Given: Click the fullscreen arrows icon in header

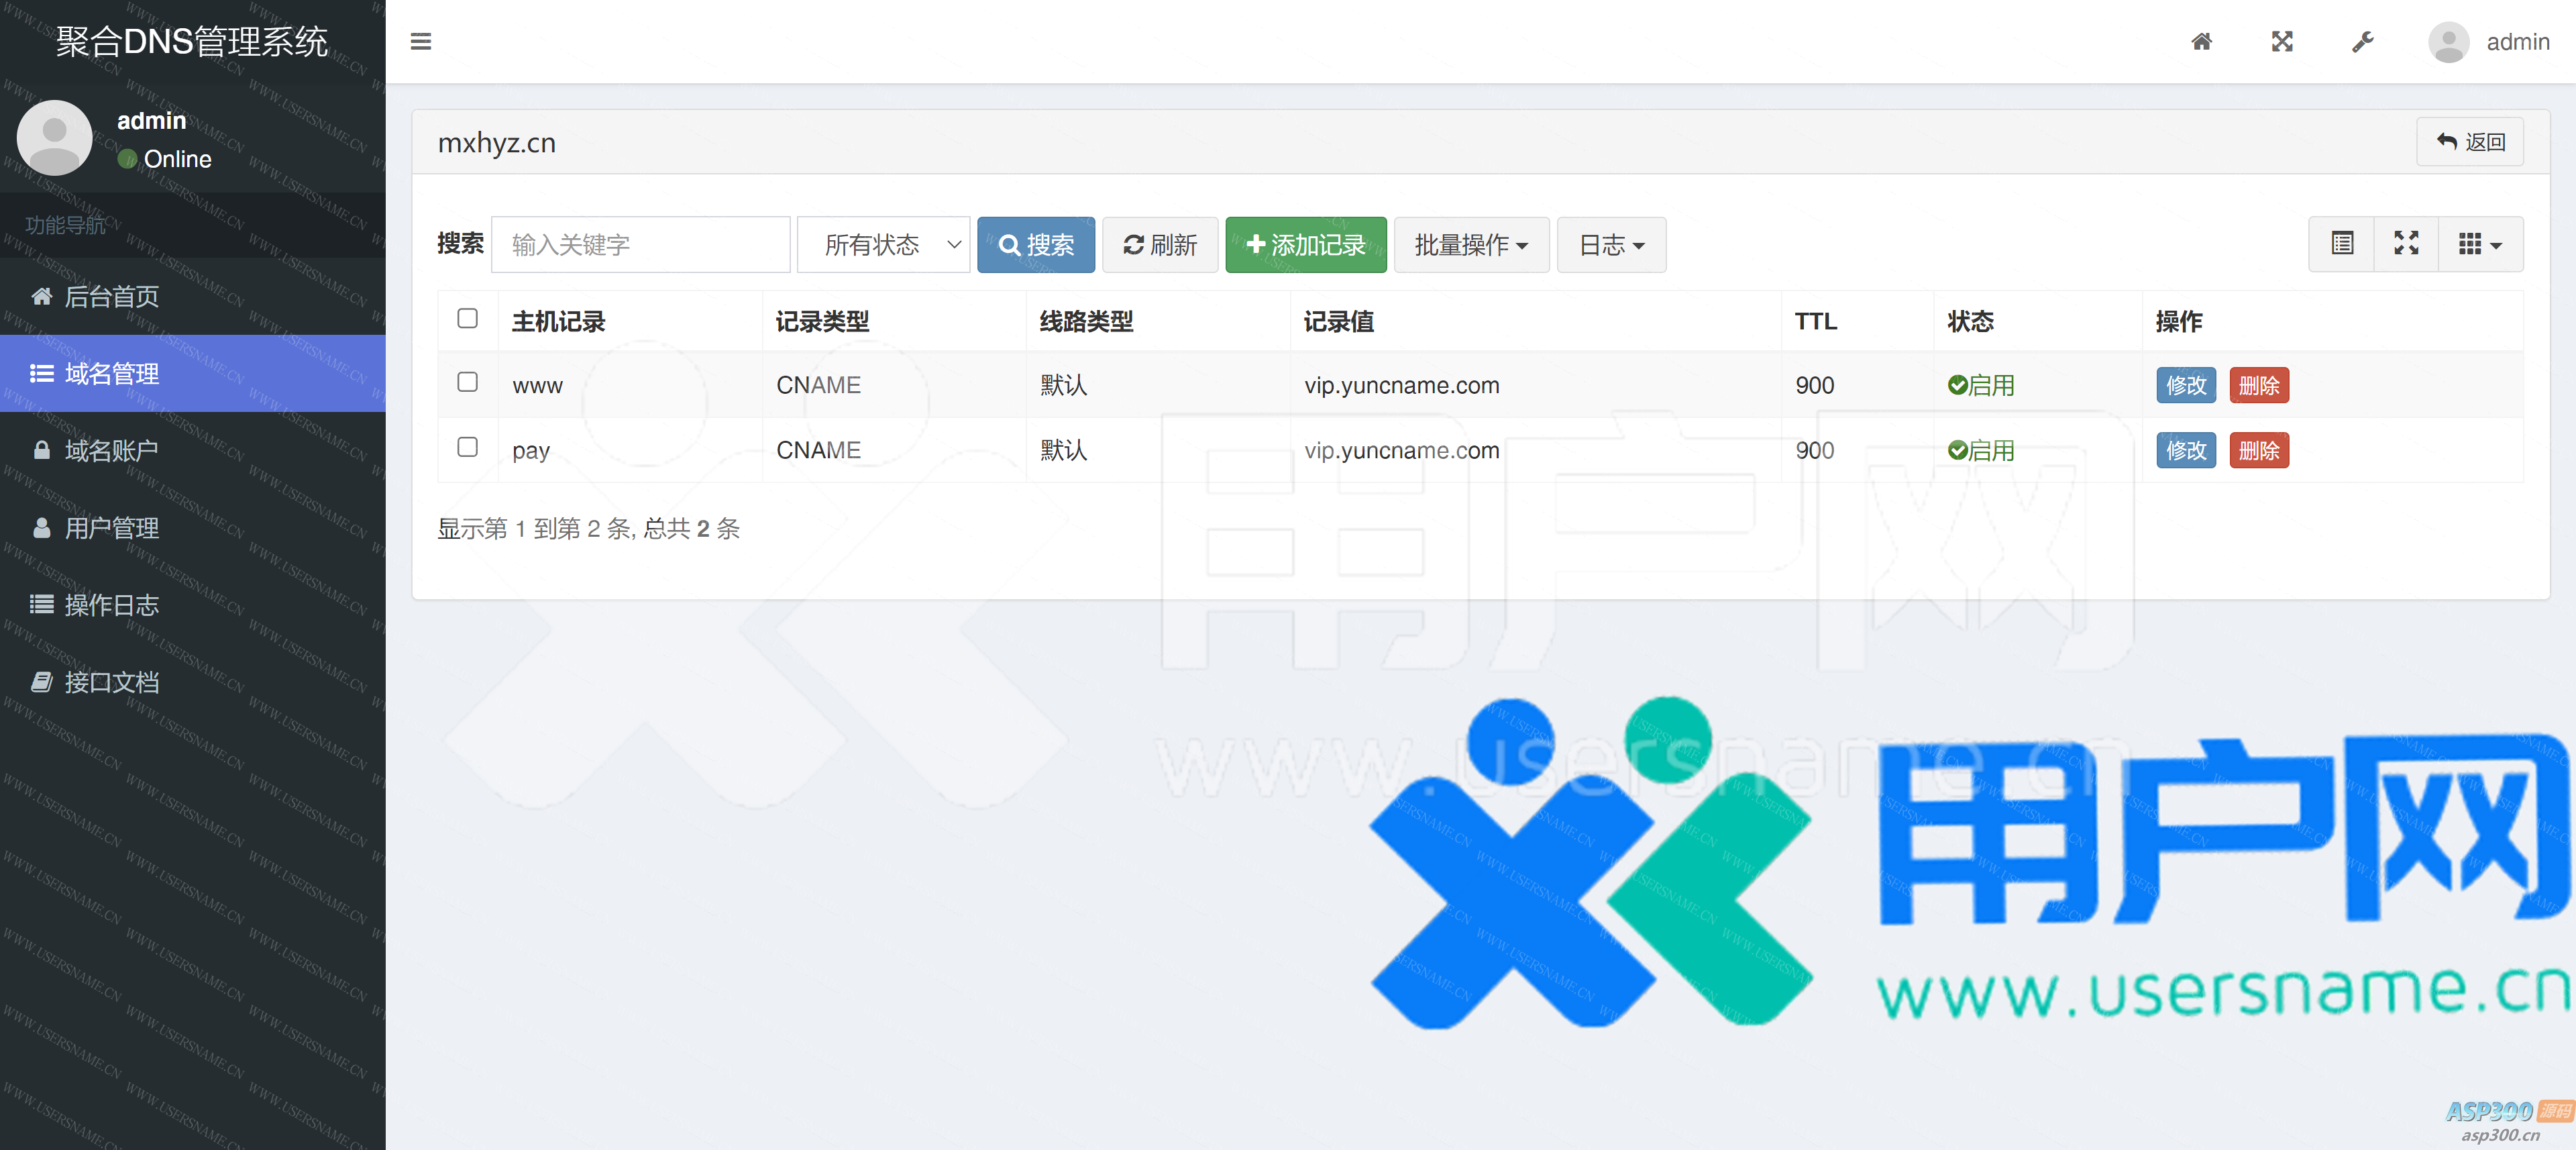Looking at the screenshot, I should tap(2282, 41).
